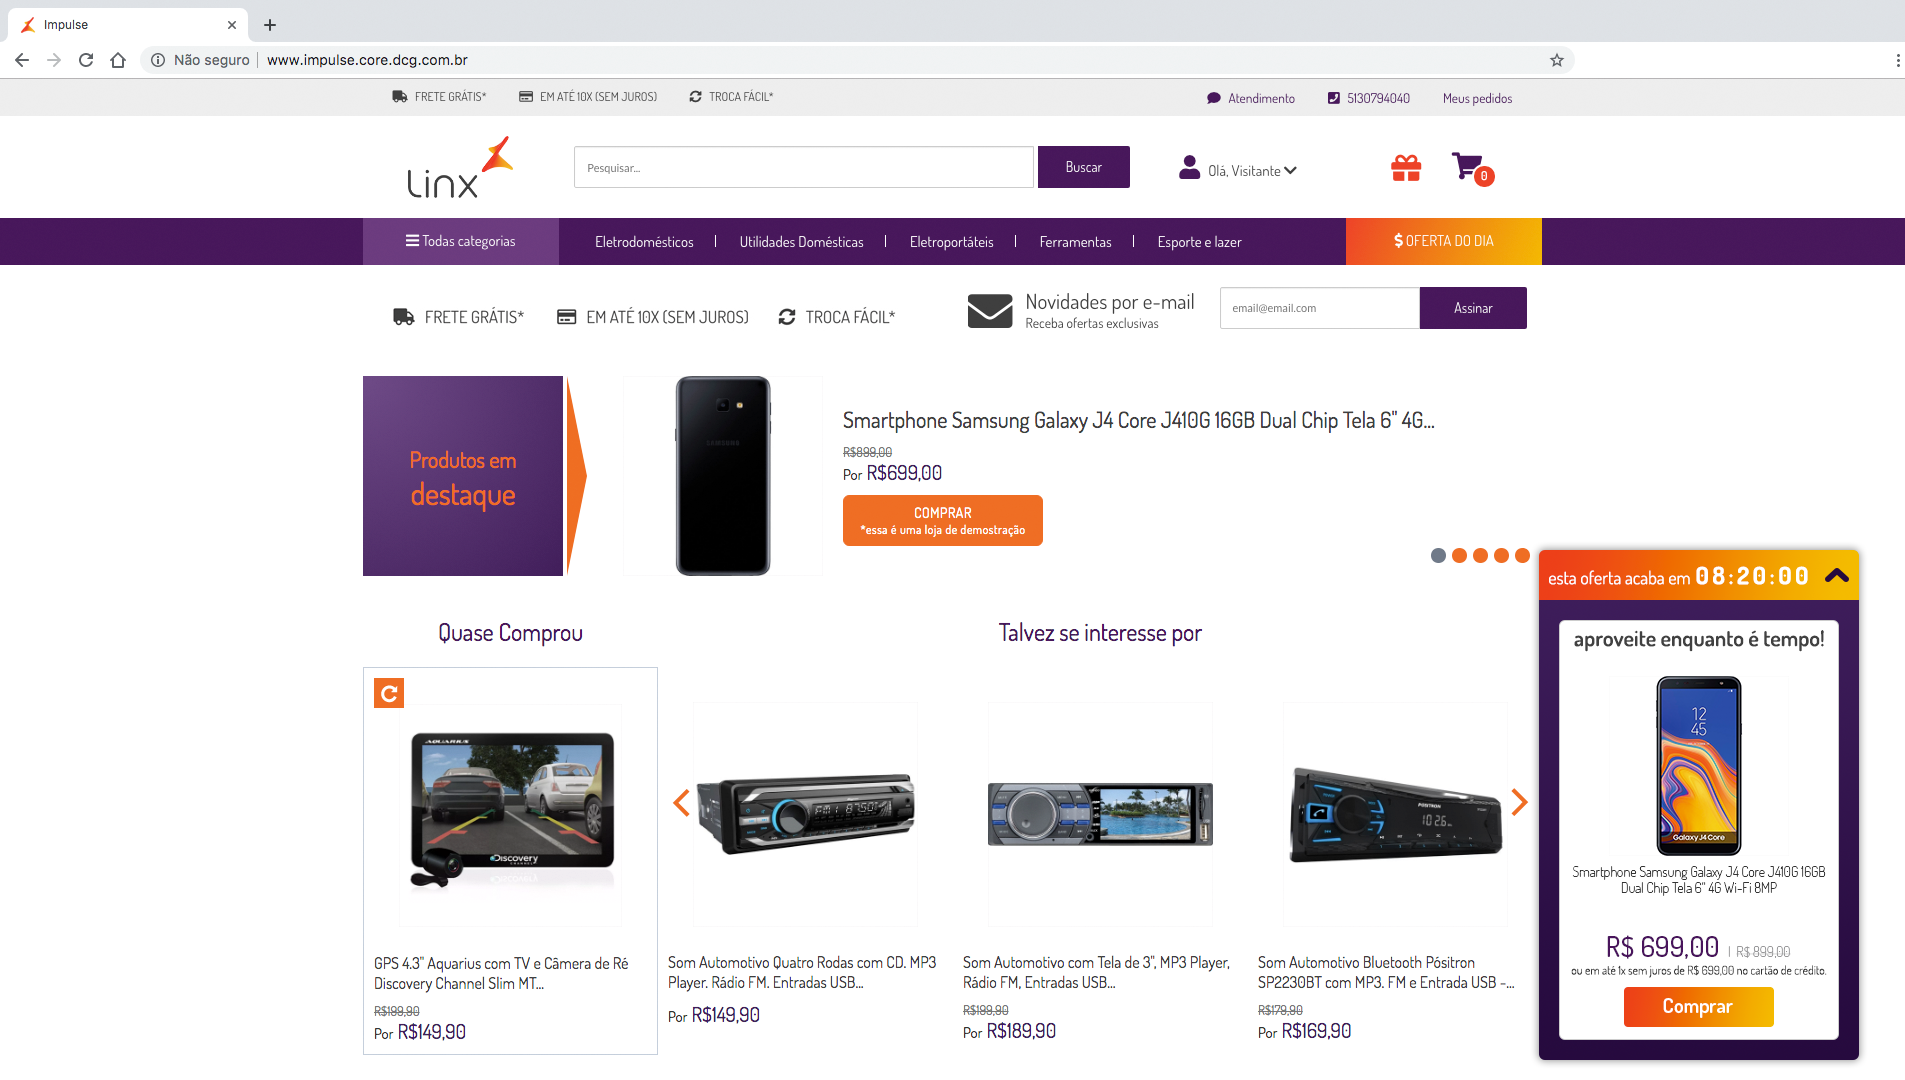The width and height of the screenshot is (1905, 1080).
Task: Select fifth carousel dot
Action: click(1522, 555)
